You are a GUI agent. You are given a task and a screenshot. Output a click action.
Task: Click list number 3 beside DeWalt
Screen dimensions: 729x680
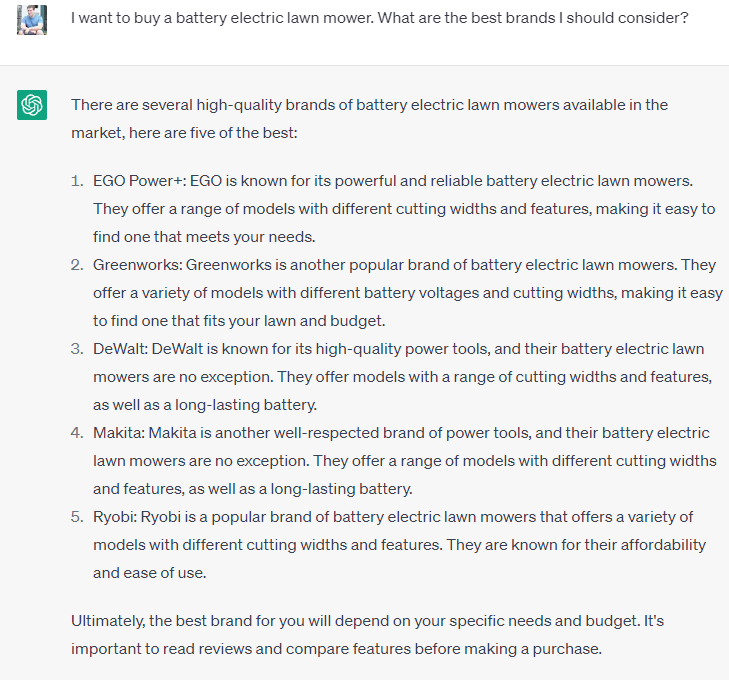pos(76,349)
